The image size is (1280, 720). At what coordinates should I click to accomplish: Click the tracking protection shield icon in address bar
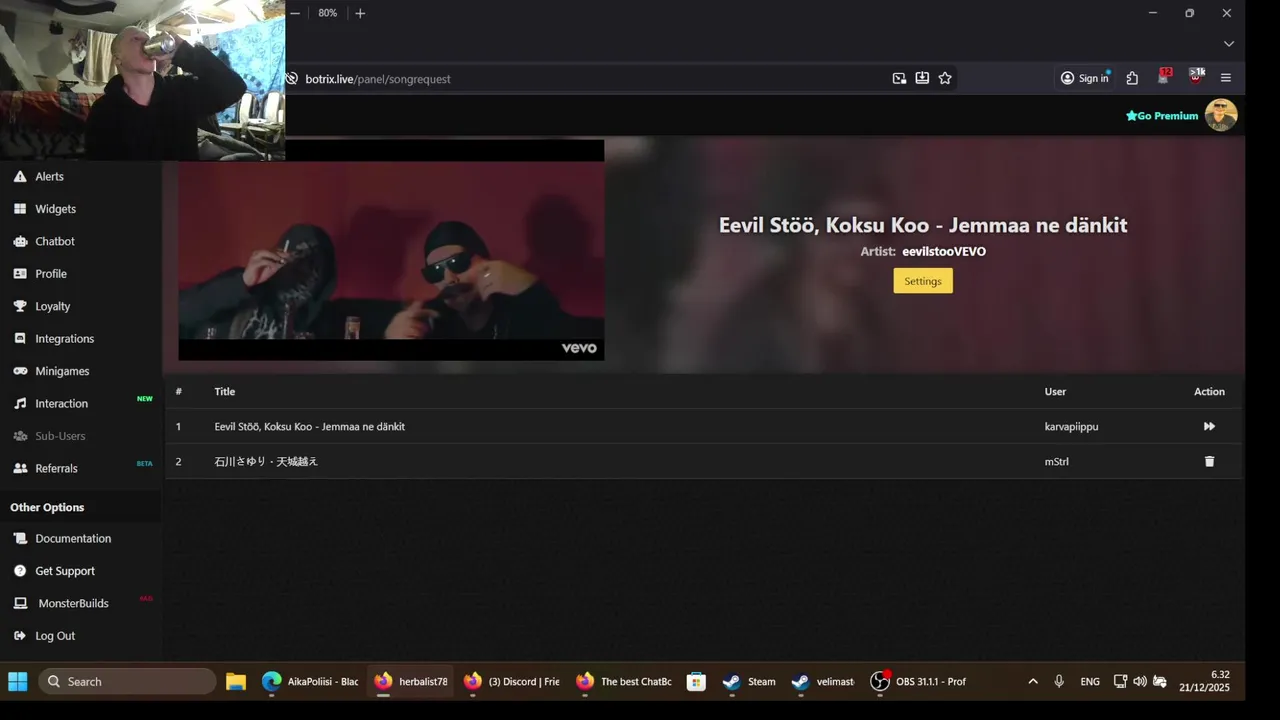click(x=292, y=78)
